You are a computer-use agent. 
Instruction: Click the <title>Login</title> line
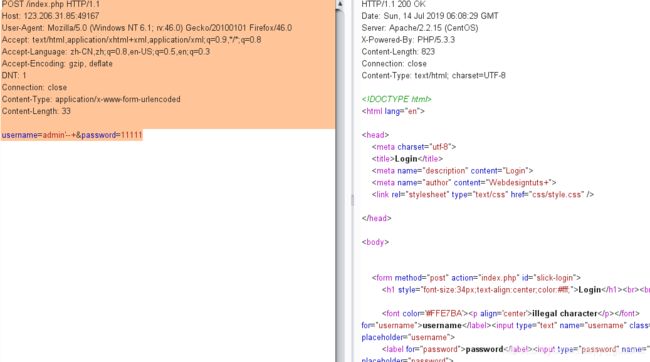[x=407, y=159]
